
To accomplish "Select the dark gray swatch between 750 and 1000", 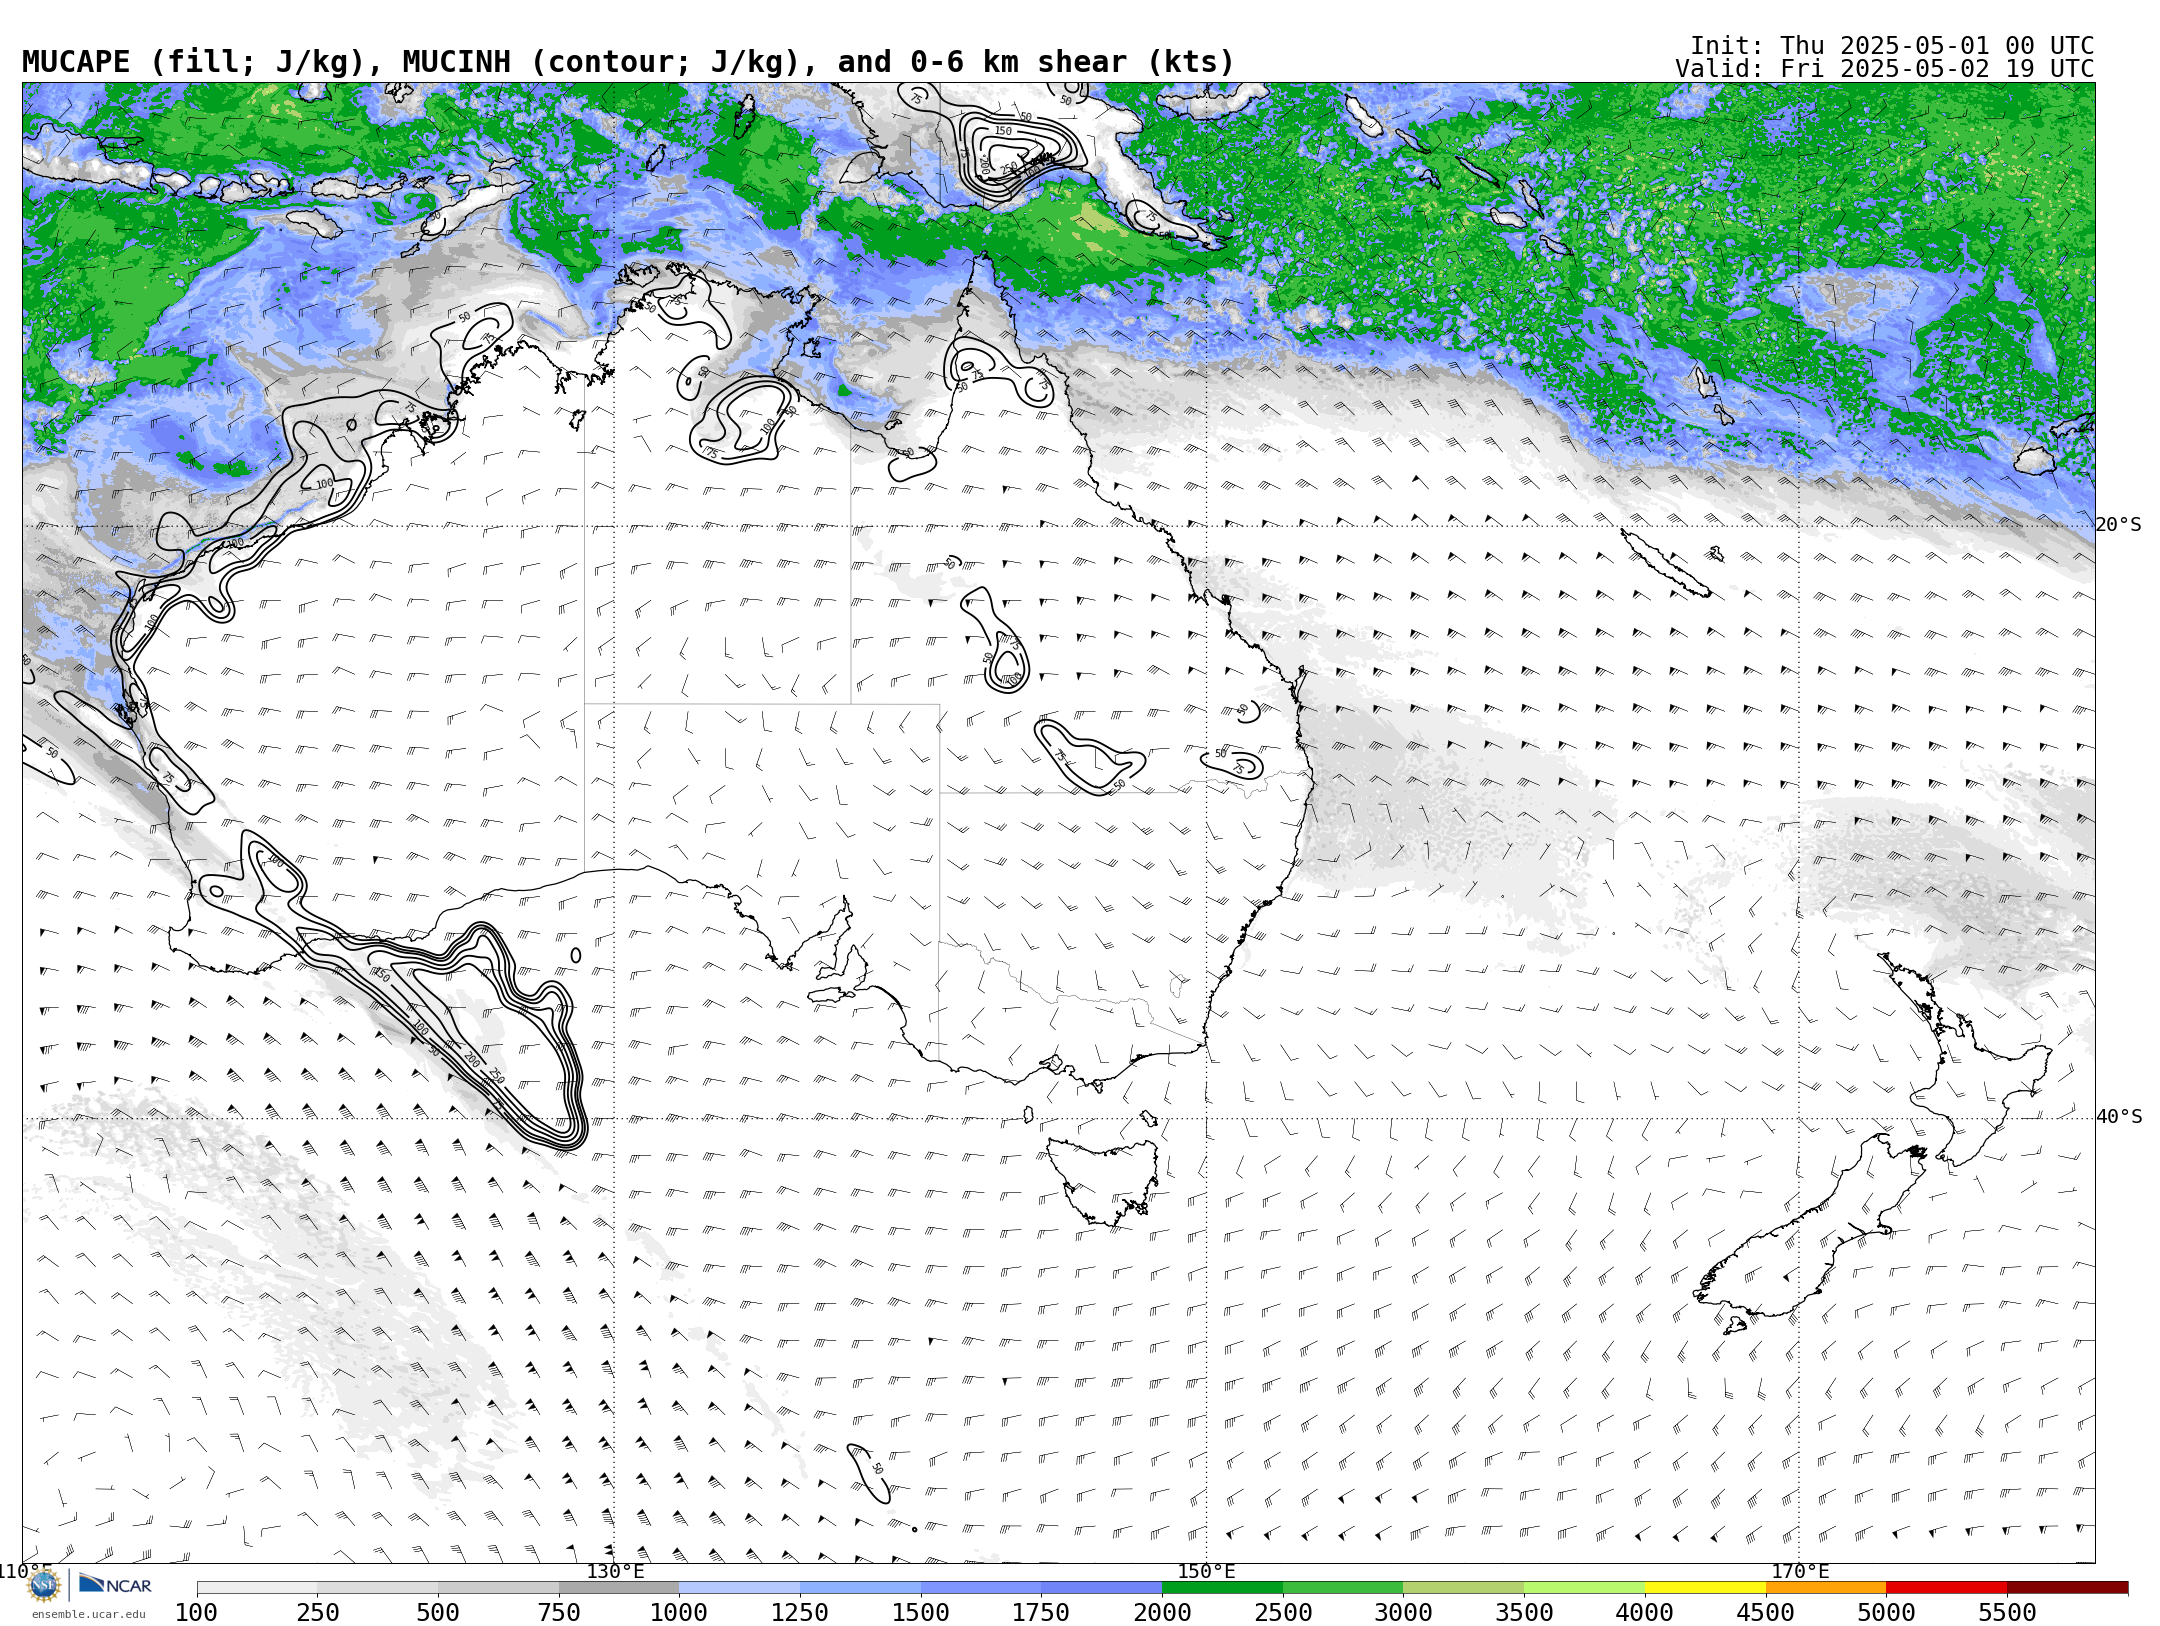I will (619, 1588).
